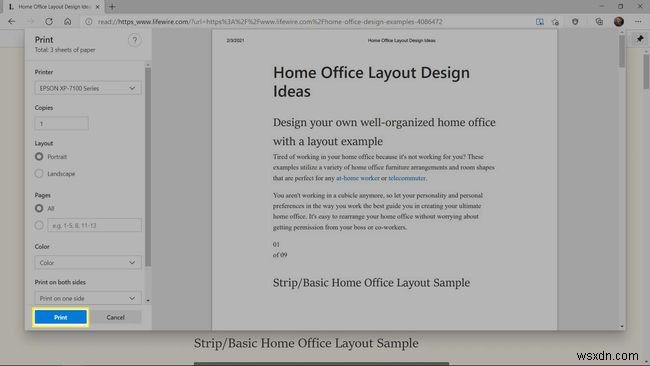Click the browser page vertical scrollbar

tap(647, 71)
